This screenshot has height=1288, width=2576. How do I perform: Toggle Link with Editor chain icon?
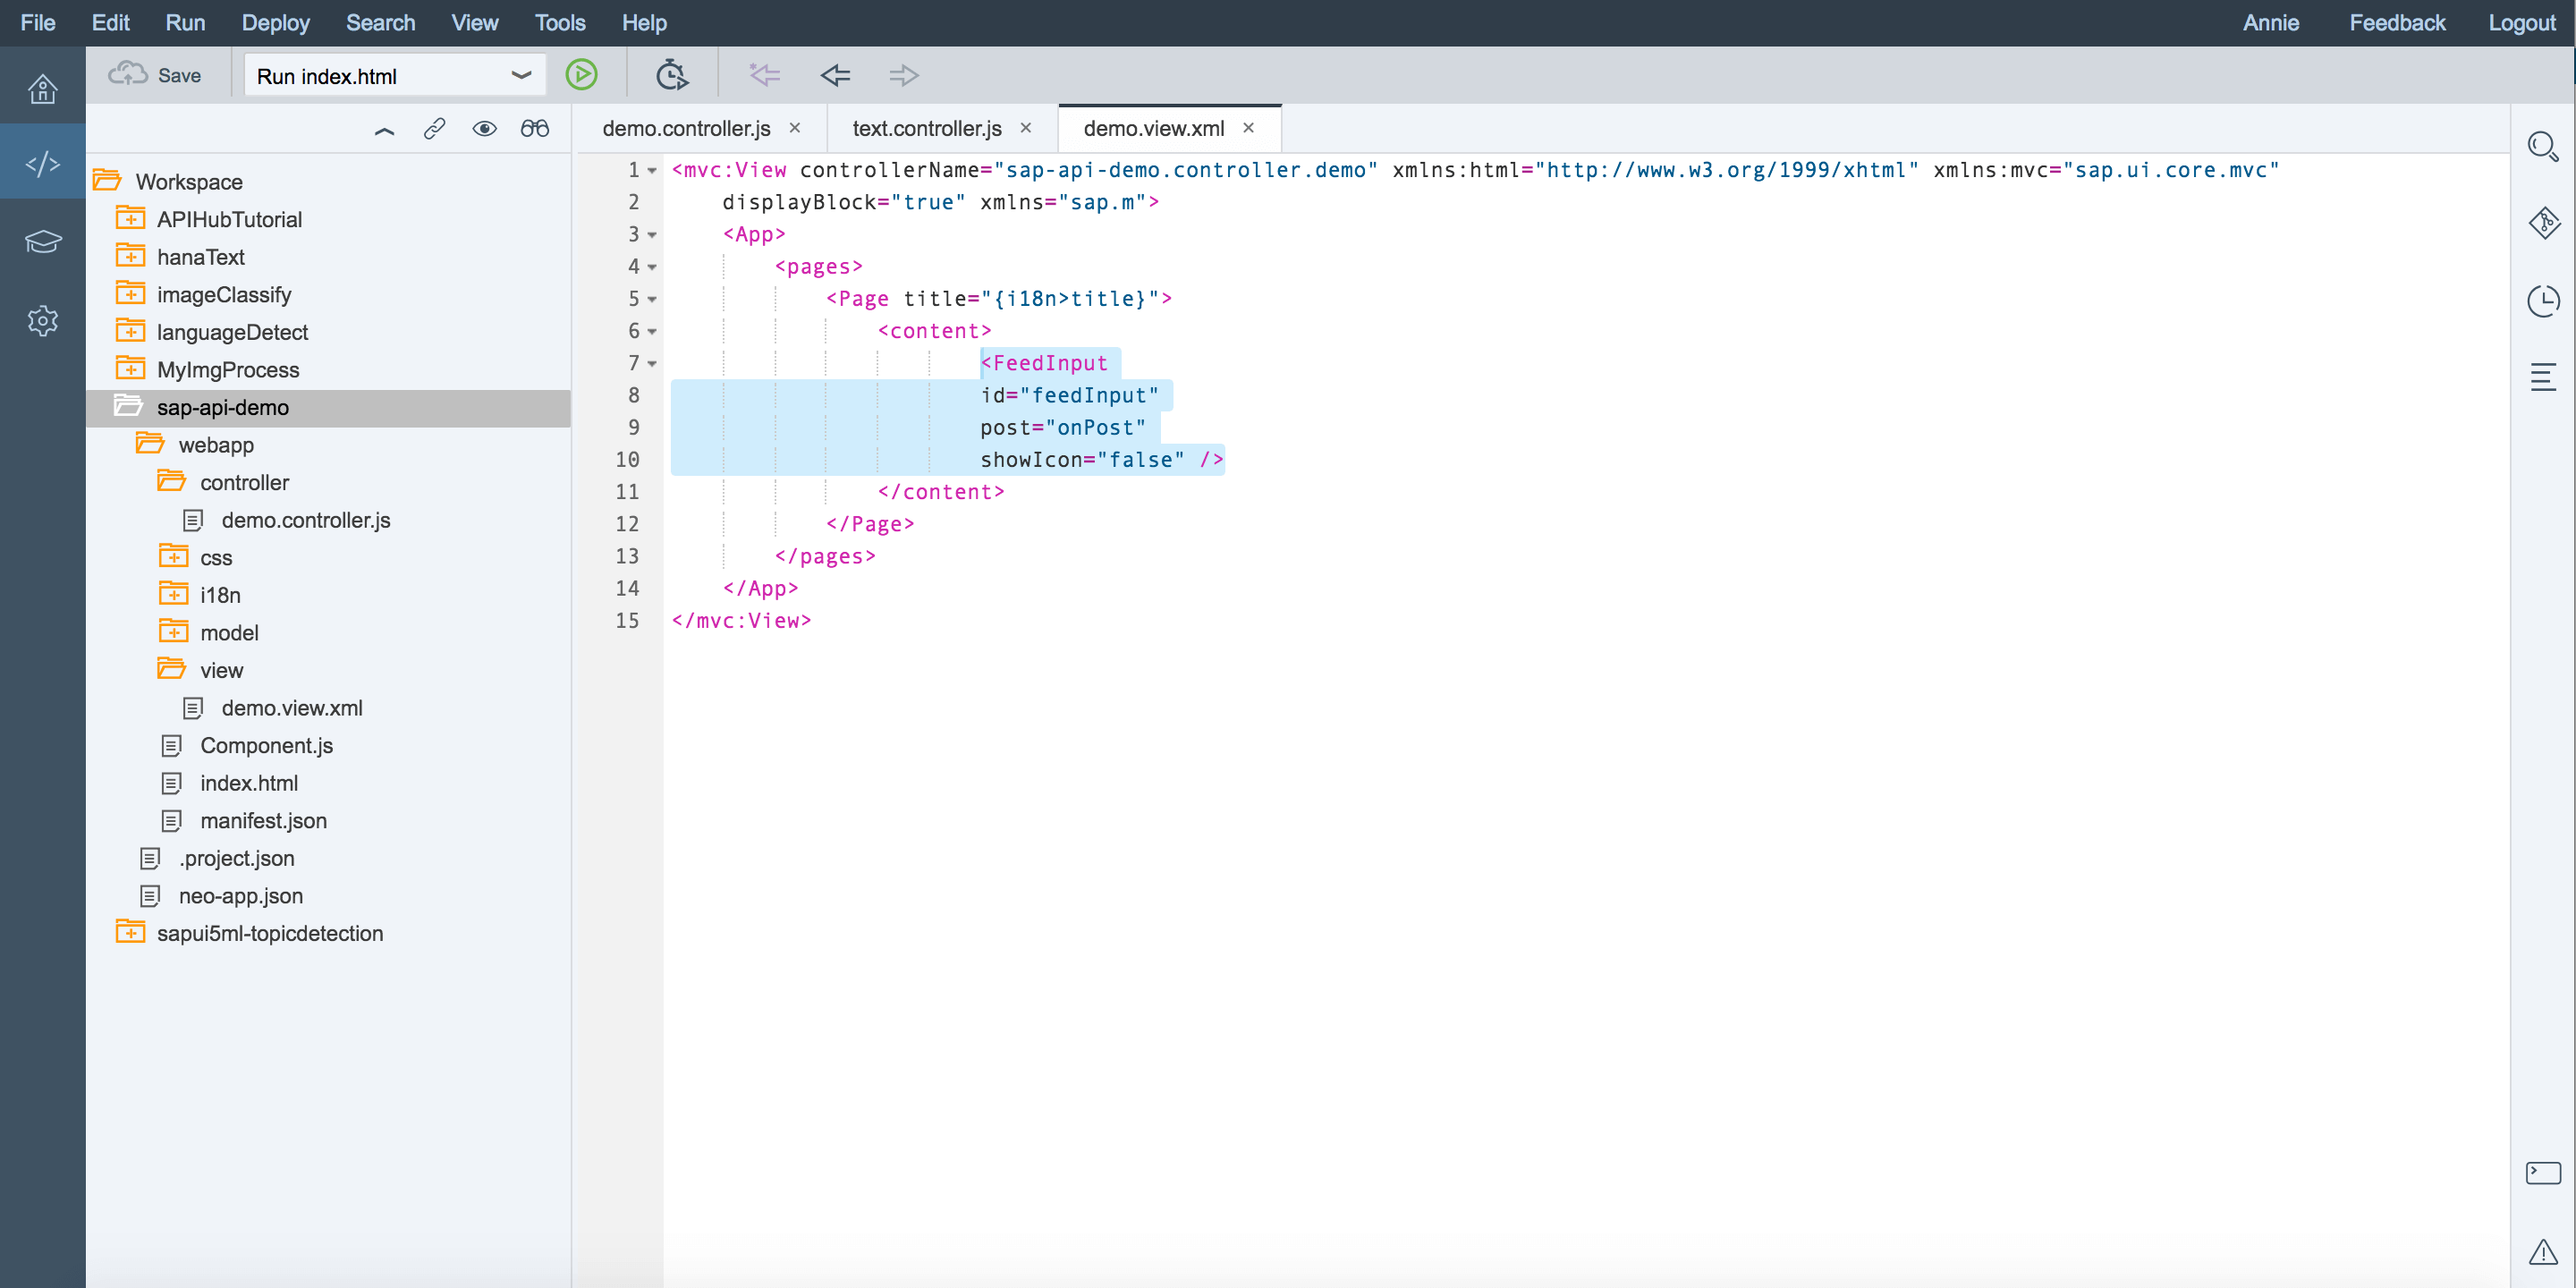(434, 129)
